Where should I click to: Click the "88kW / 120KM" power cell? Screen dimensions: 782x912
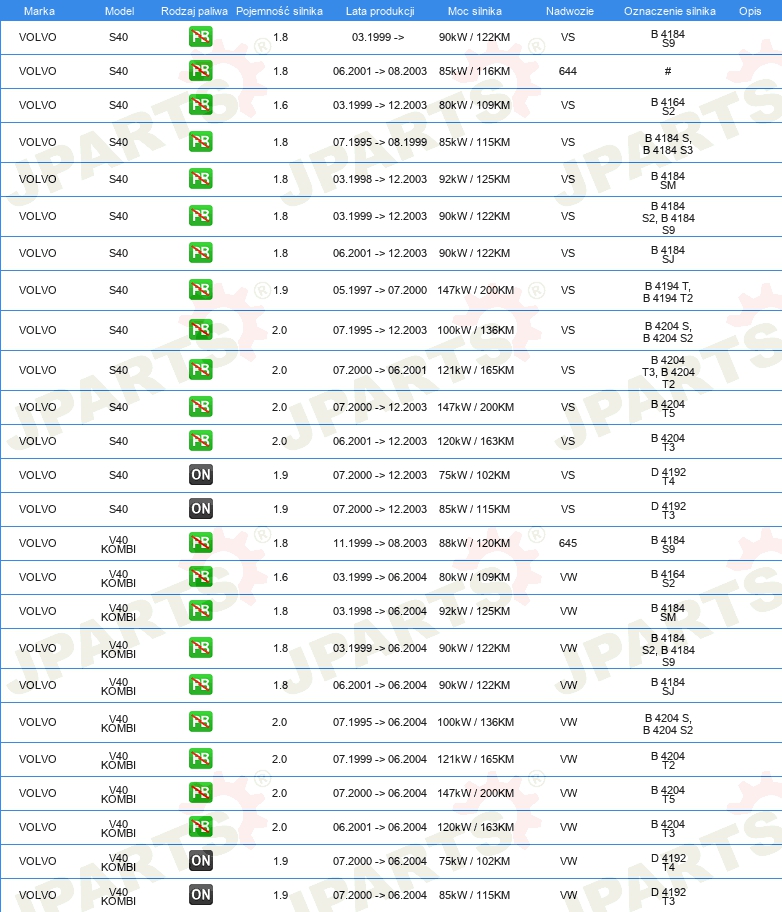475,543
